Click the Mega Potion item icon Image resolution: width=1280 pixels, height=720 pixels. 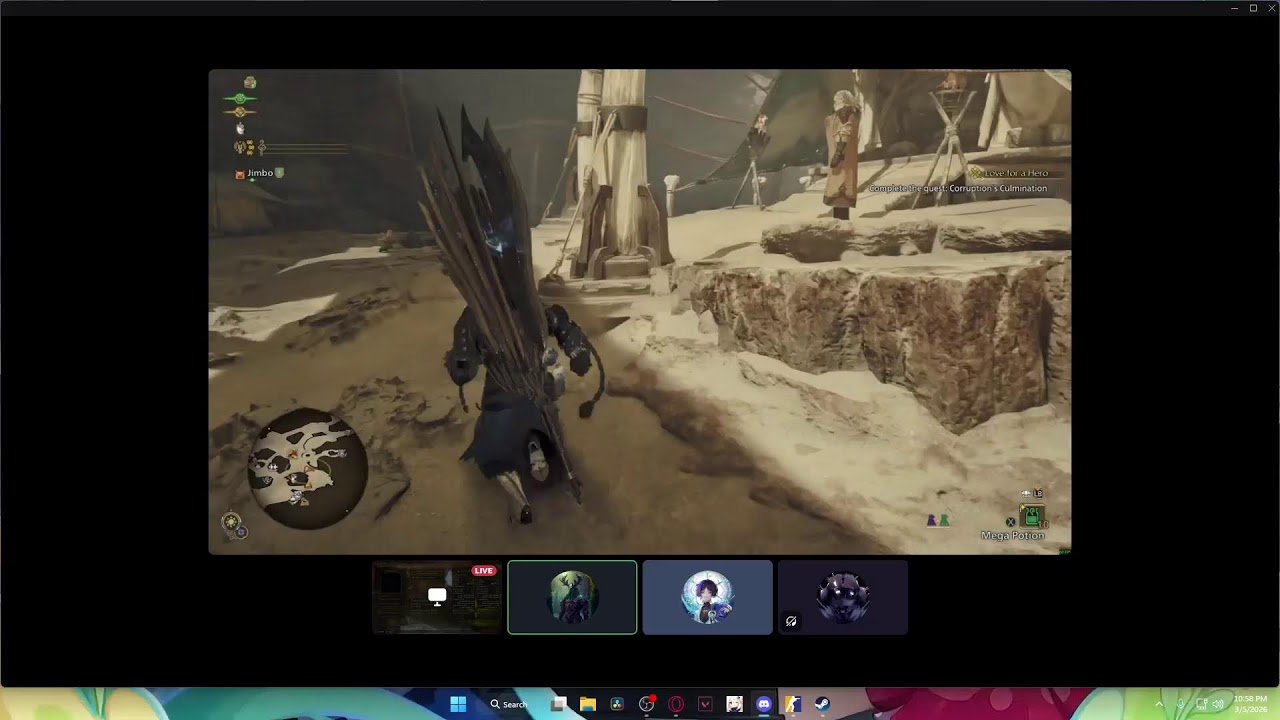[1031, 517]
